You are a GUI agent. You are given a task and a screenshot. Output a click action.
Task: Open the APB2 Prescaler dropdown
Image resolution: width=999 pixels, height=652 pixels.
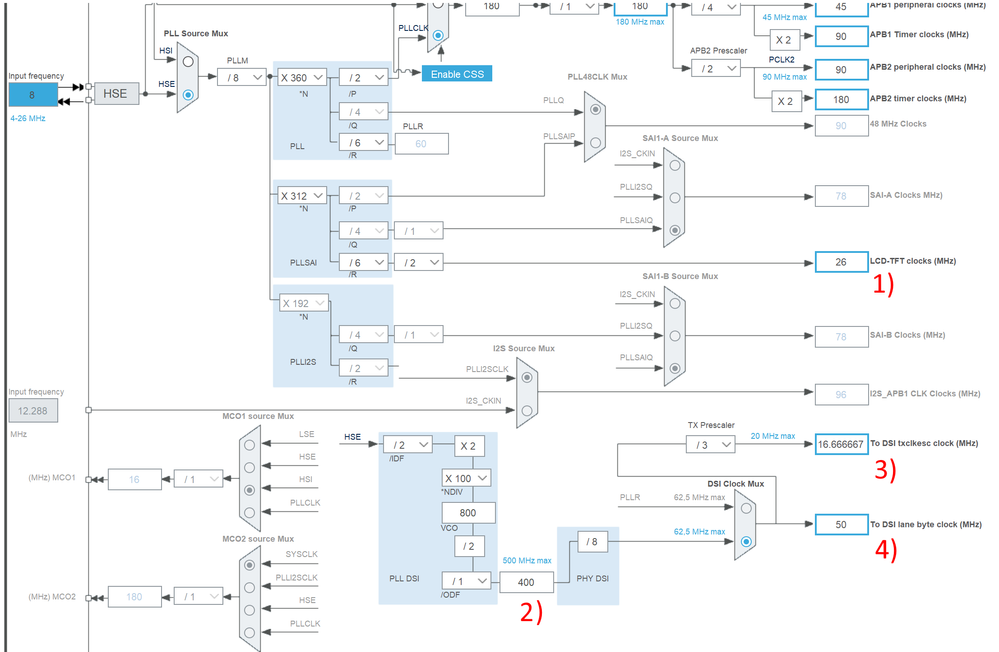[x=716, y=68]
